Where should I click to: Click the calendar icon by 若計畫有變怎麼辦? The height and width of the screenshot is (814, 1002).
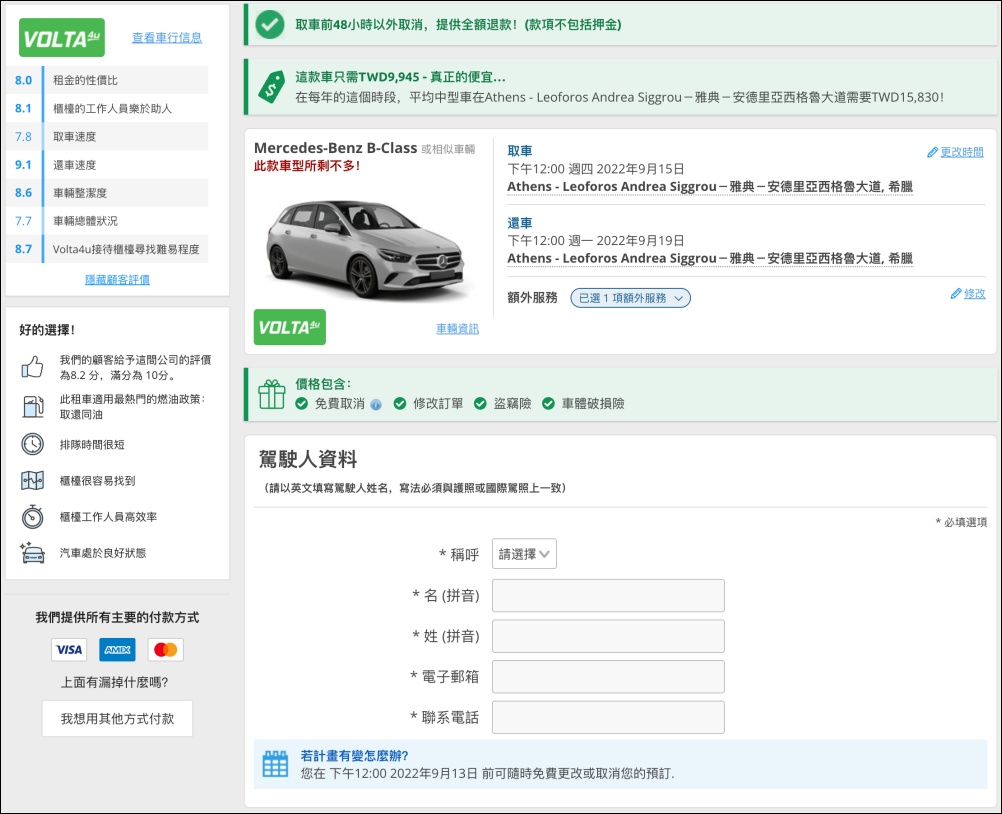click(x=275, y=764)
